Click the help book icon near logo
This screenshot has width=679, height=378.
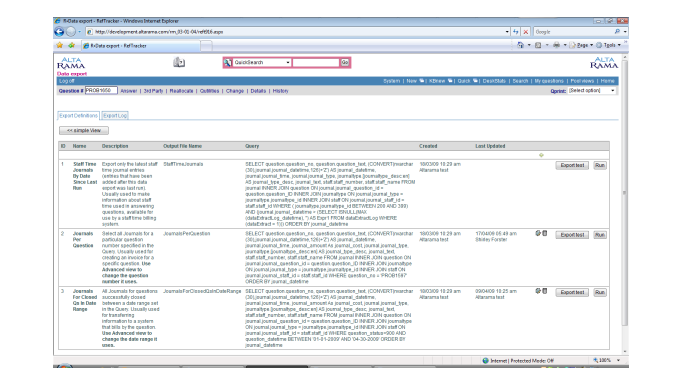coord(179,63)
